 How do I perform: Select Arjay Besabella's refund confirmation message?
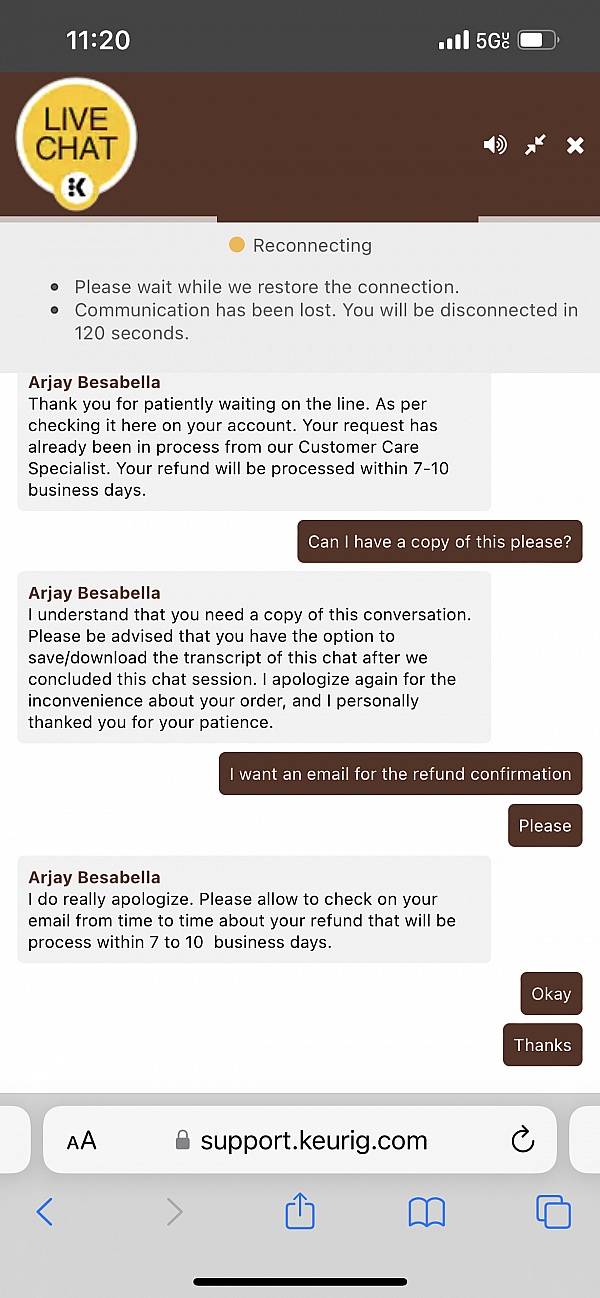tap(254, 910)
